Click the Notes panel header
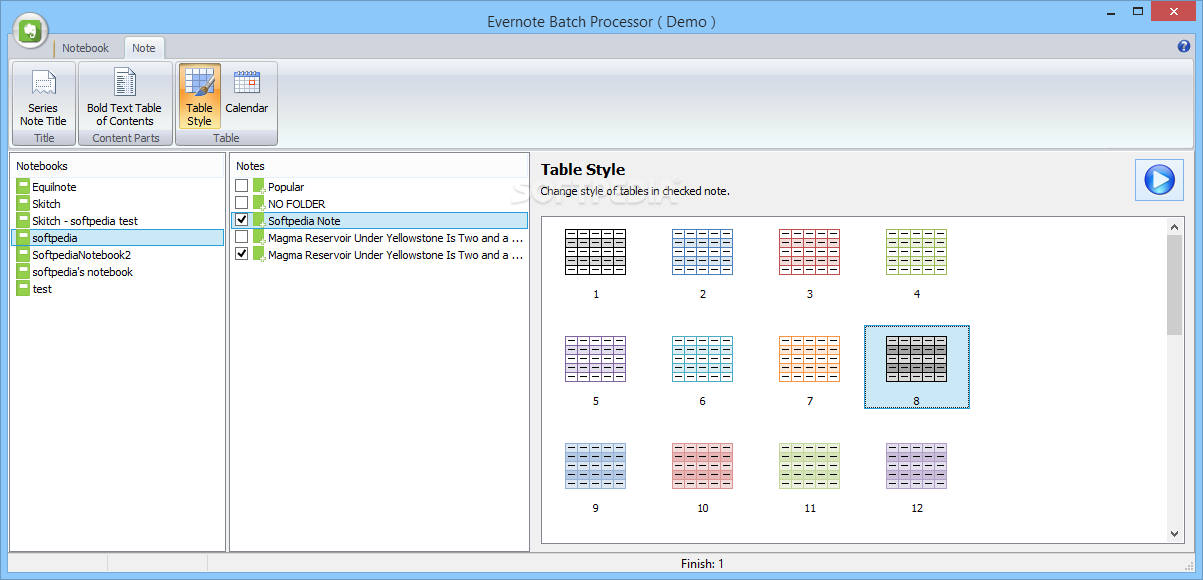The width and height of the screenshot is (1203, 580). [379, 166]
